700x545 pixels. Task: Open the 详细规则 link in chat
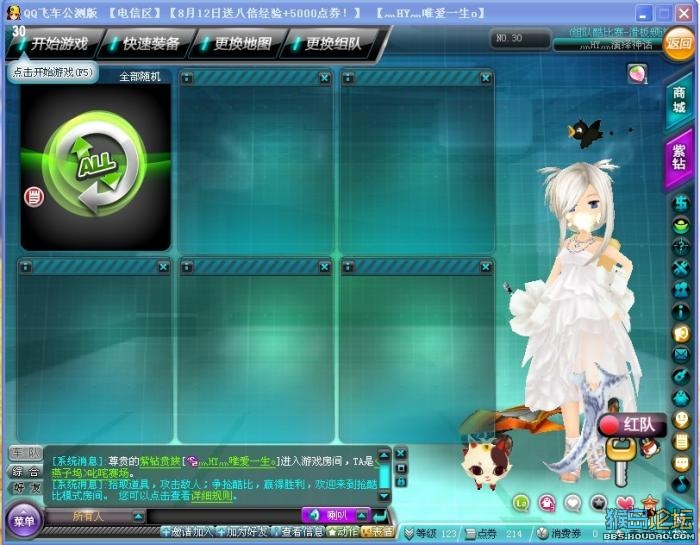pos(212,495)
